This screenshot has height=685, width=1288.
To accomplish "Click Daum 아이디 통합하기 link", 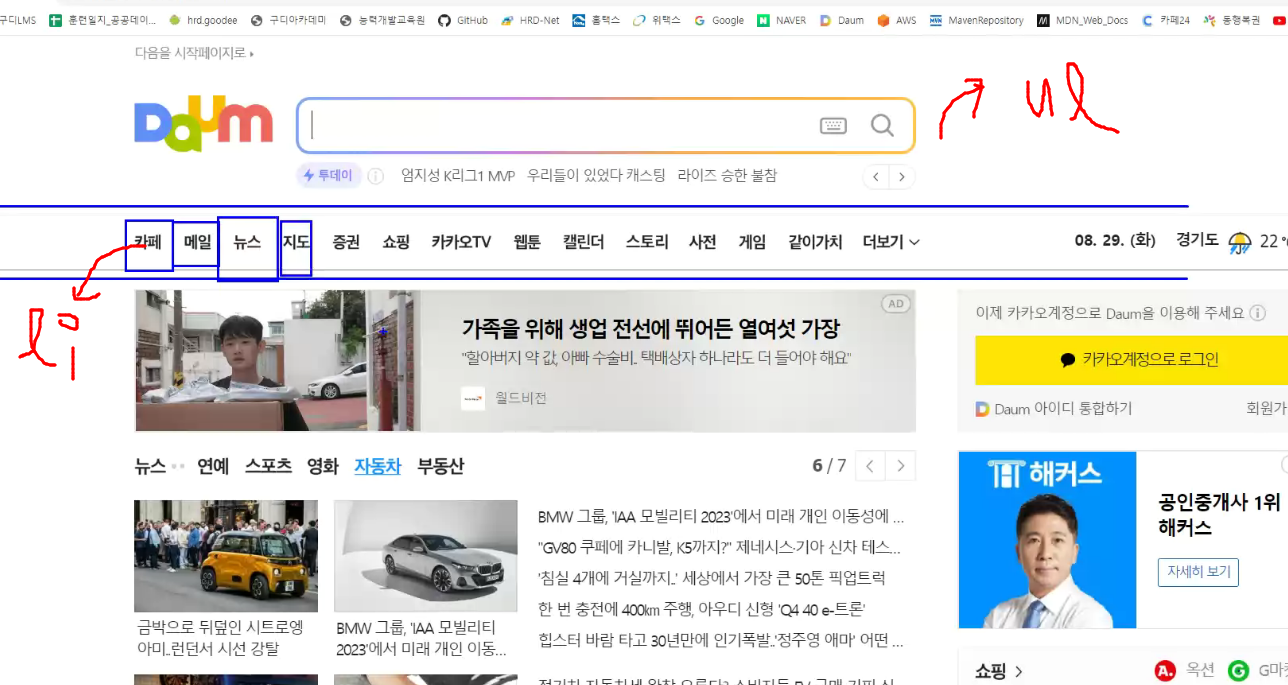I will pyautogui.click(x=1054, y=409).
